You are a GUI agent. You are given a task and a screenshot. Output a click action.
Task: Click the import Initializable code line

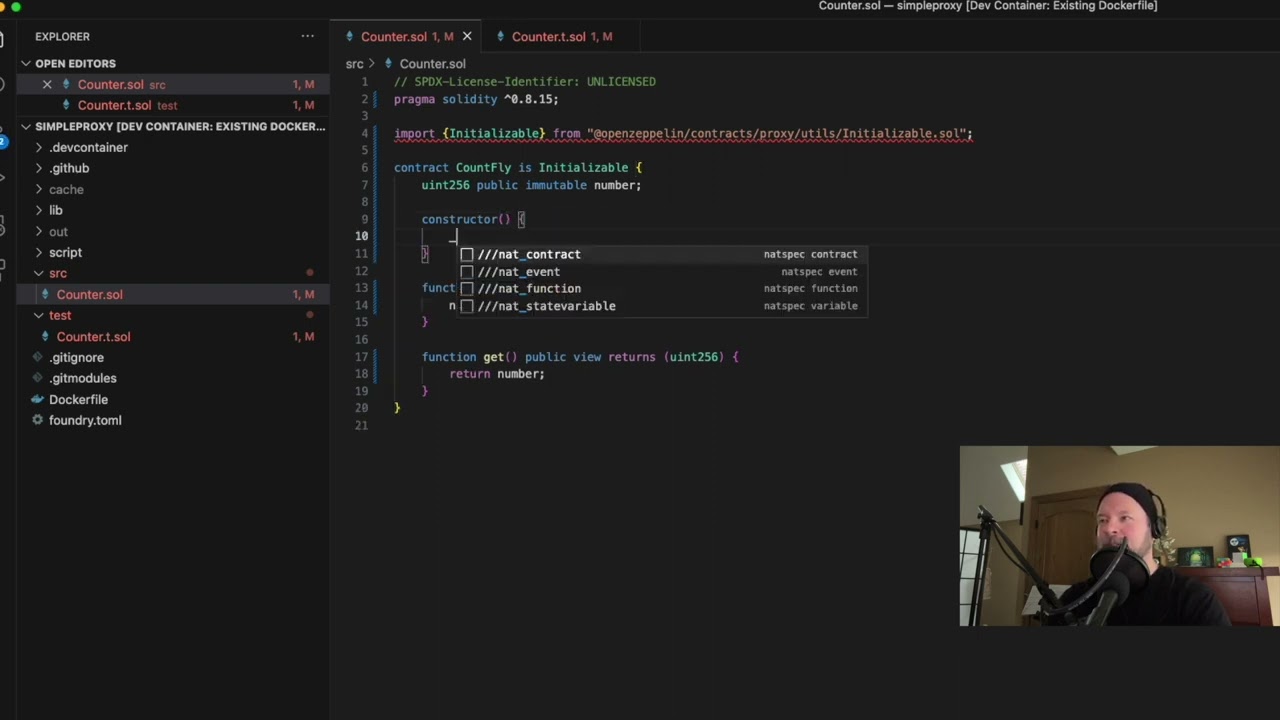tap(683, 134)
